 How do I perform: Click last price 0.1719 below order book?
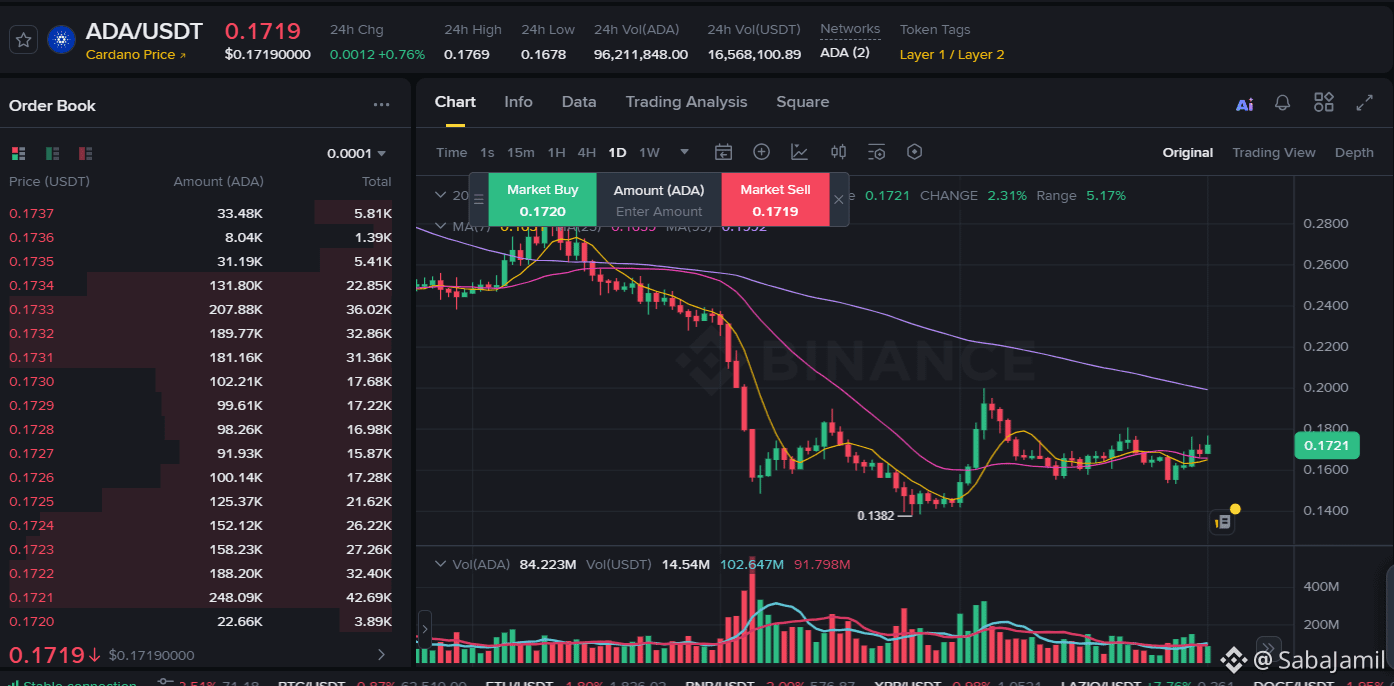[46, 655]
